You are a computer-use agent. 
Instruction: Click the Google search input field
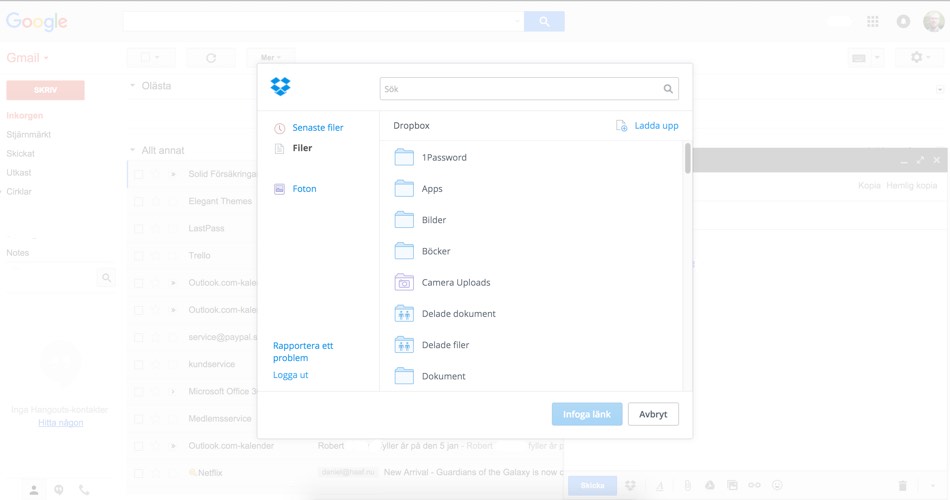tap(323, 21)
